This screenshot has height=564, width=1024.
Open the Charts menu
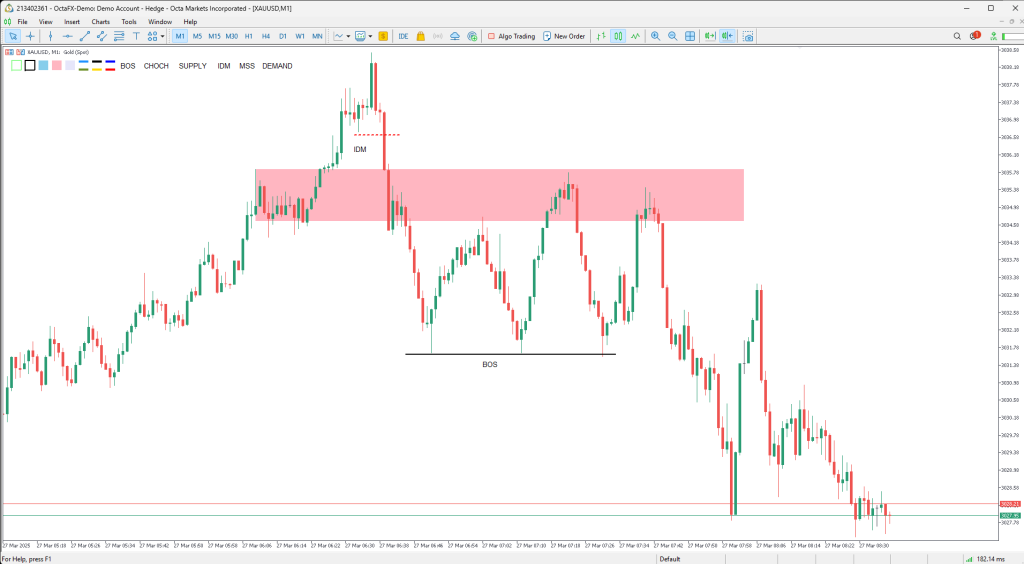(x=101, y=21)
